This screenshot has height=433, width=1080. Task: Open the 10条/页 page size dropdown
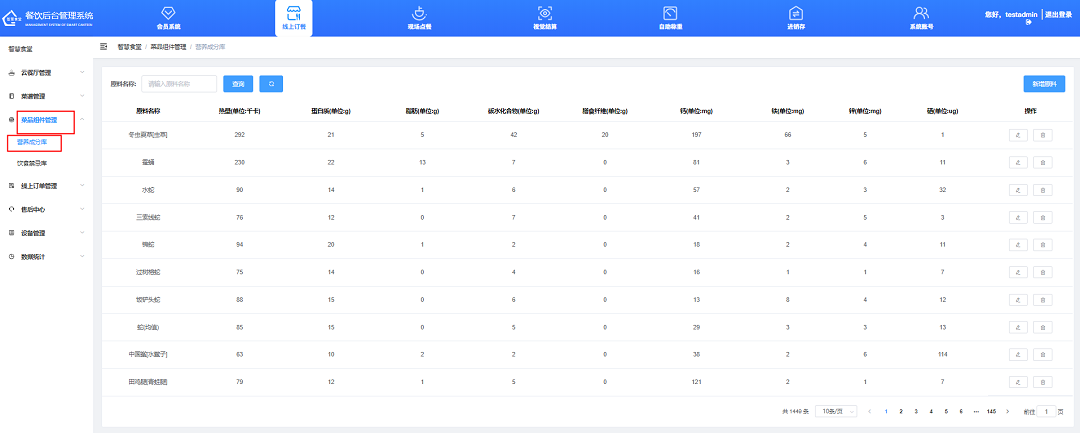click(835, 411)
